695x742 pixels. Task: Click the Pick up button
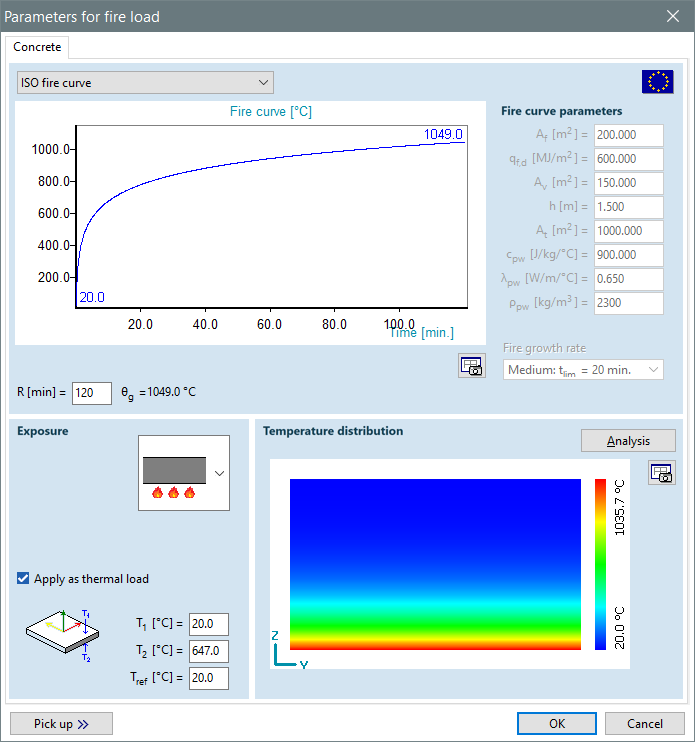[62, 724]
